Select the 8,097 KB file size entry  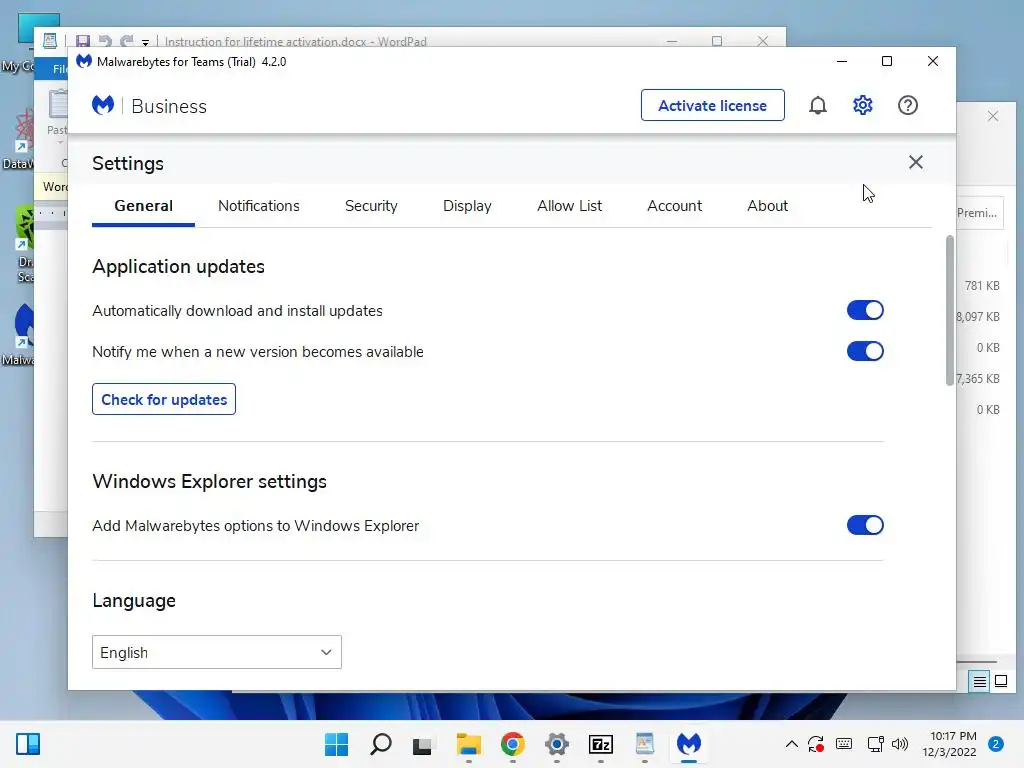click(x=978, y=317)
